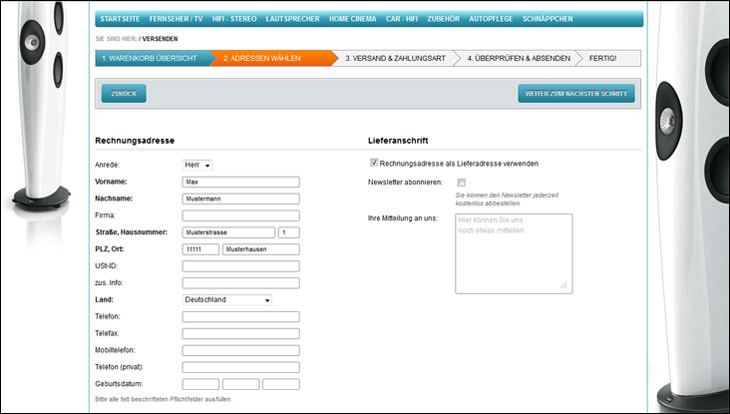The width and height of the screenshot is (730, 414).
Task: Click the Telefon input field
Action: [x=240, y=316]
